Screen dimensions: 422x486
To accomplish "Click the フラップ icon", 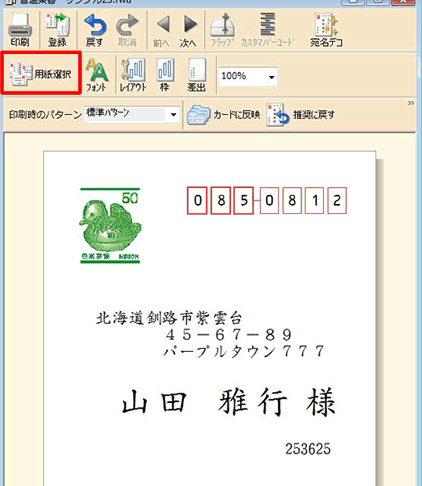I will (222, 30).
